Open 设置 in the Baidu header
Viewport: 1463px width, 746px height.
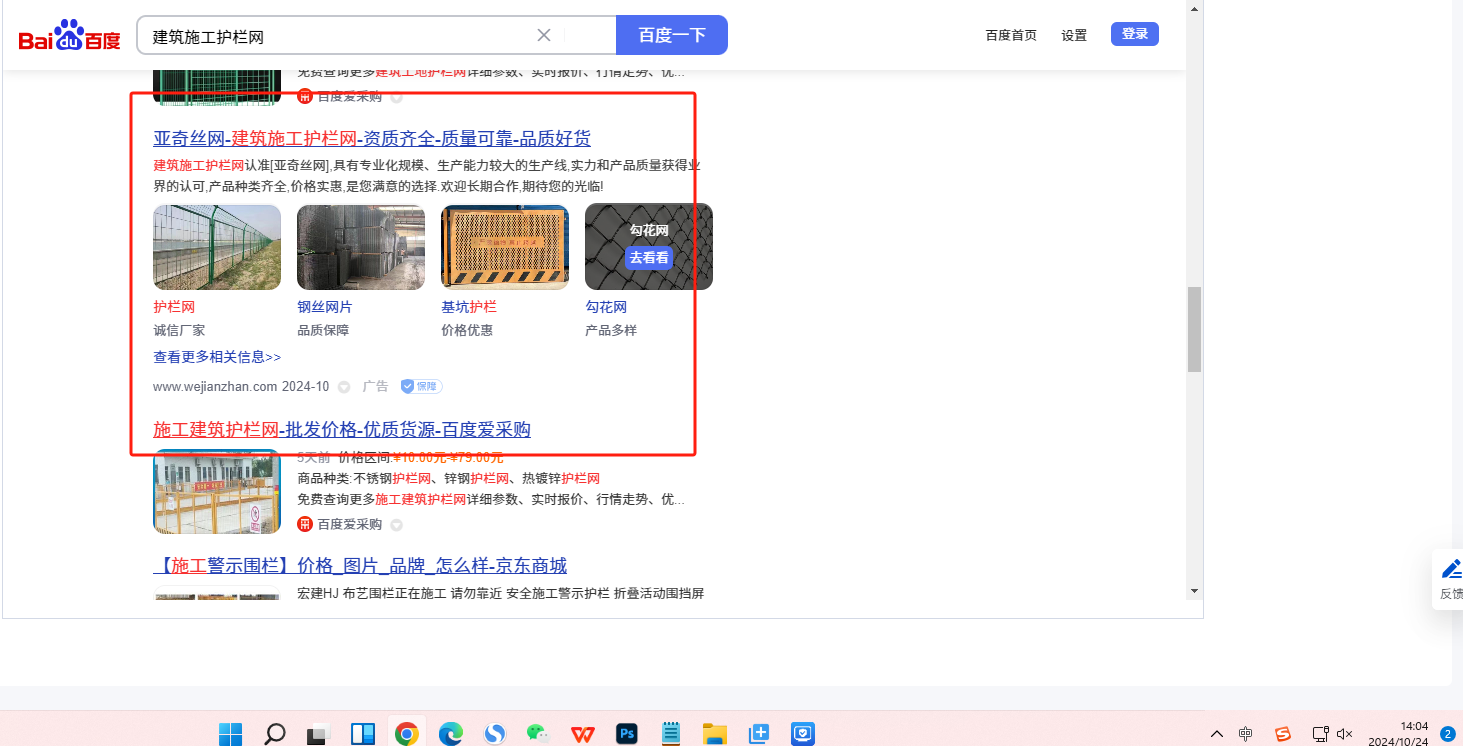point(1074,35)
